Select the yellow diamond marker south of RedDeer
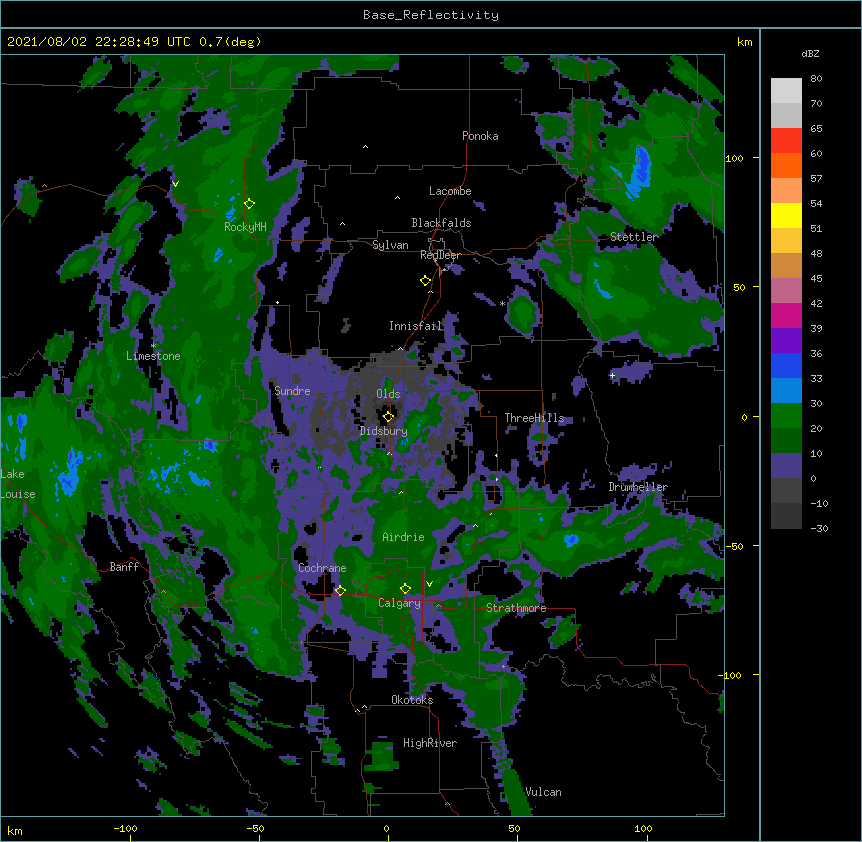 [426, 281]
